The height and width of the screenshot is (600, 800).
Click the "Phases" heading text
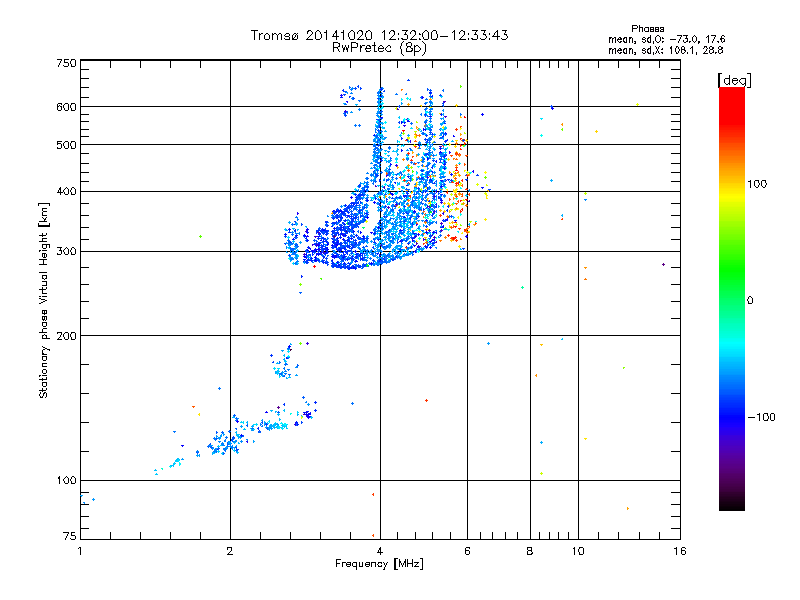click(x=647, y=29)
